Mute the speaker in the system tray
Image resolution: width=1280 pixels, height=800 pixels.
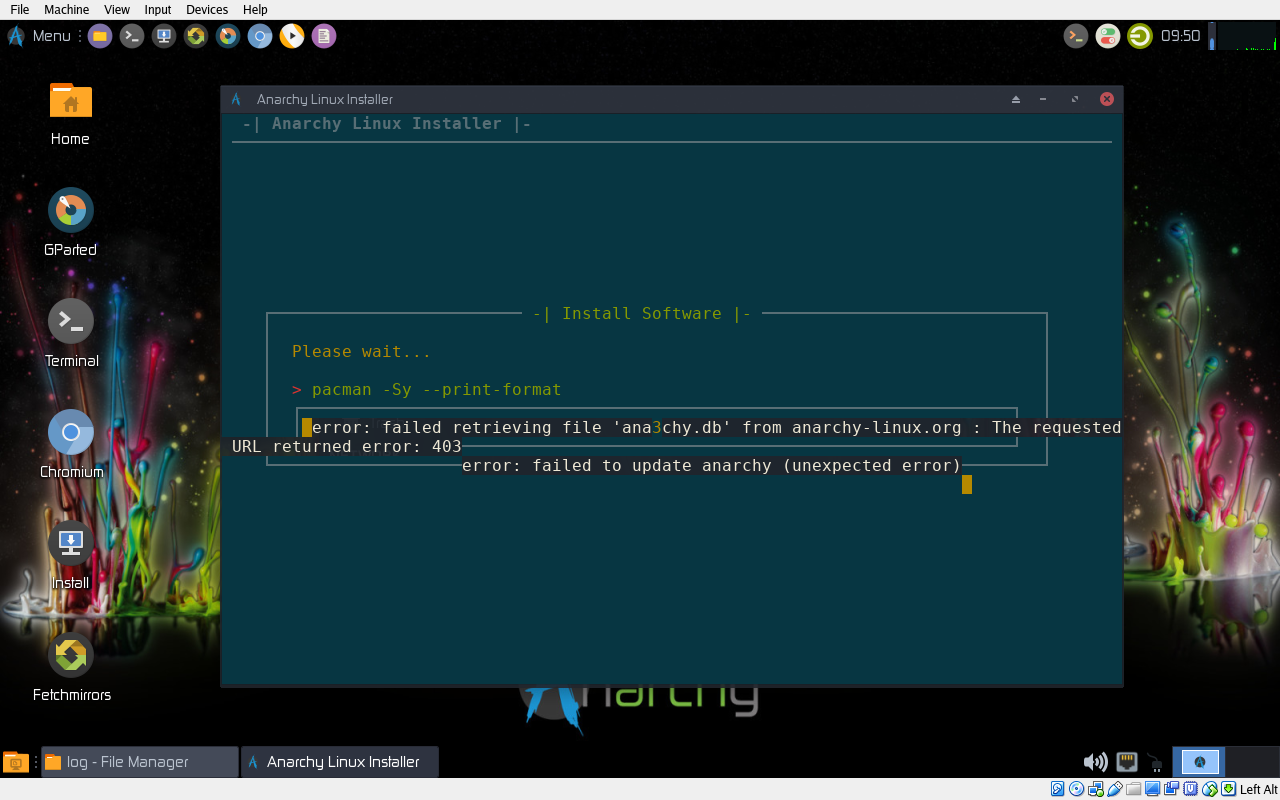[x=1094, y=761]
